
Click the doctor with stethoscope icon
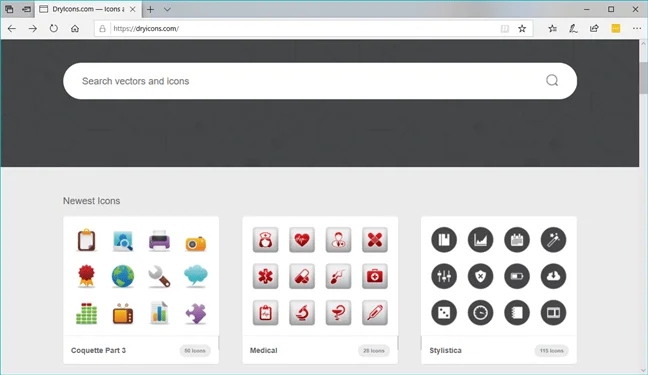coord(338,240)
